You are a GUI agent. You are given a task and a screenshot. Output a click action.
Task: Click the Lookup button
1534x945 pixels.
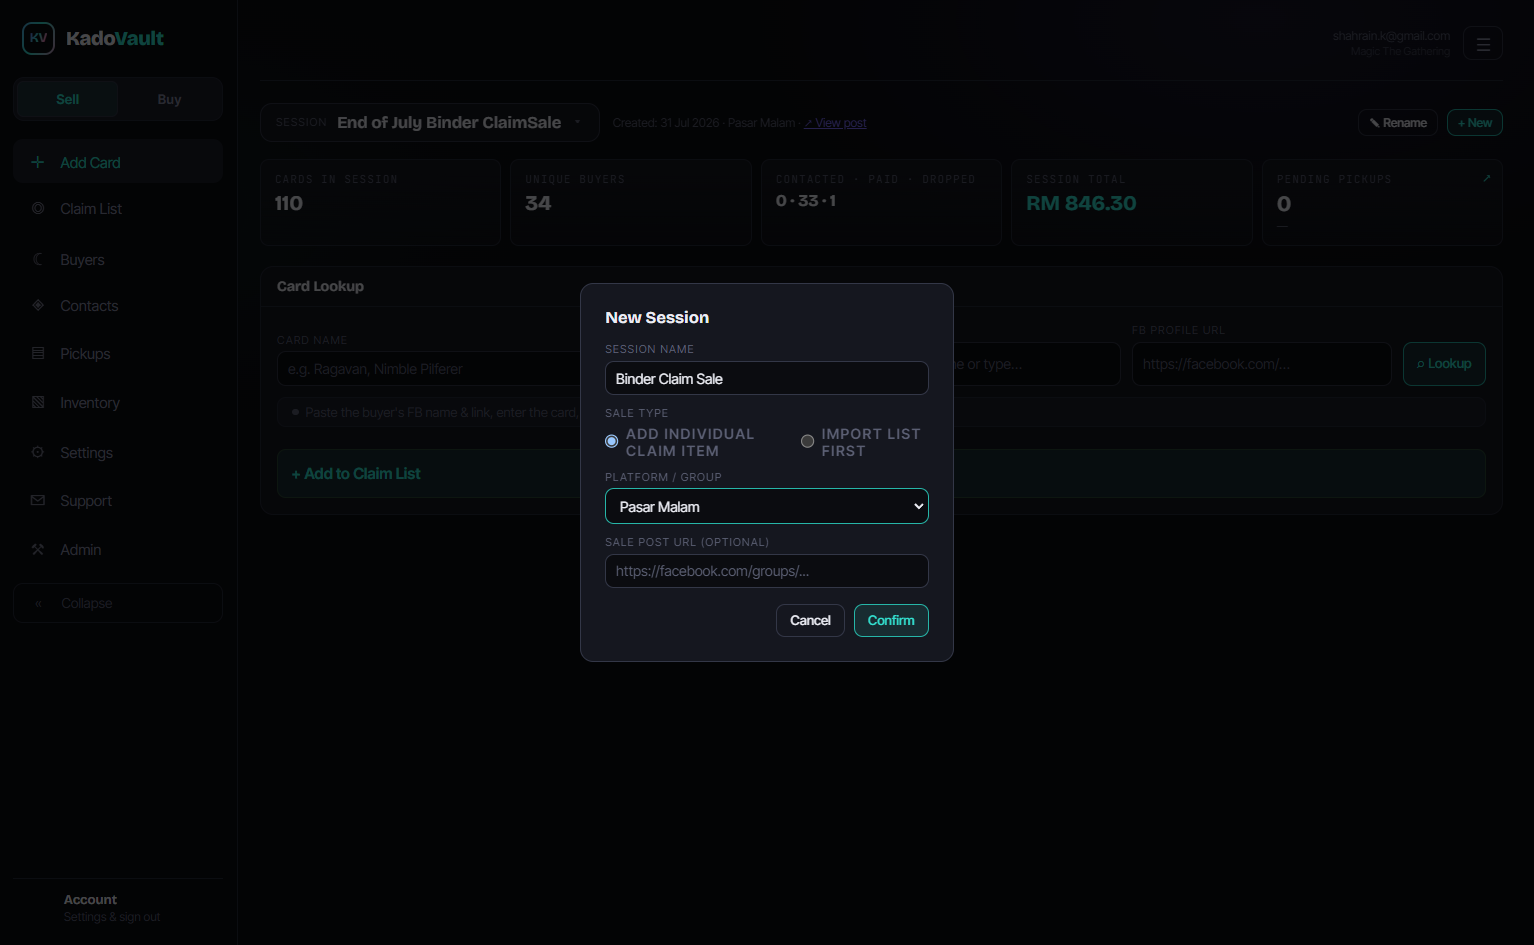point(1444,364)
